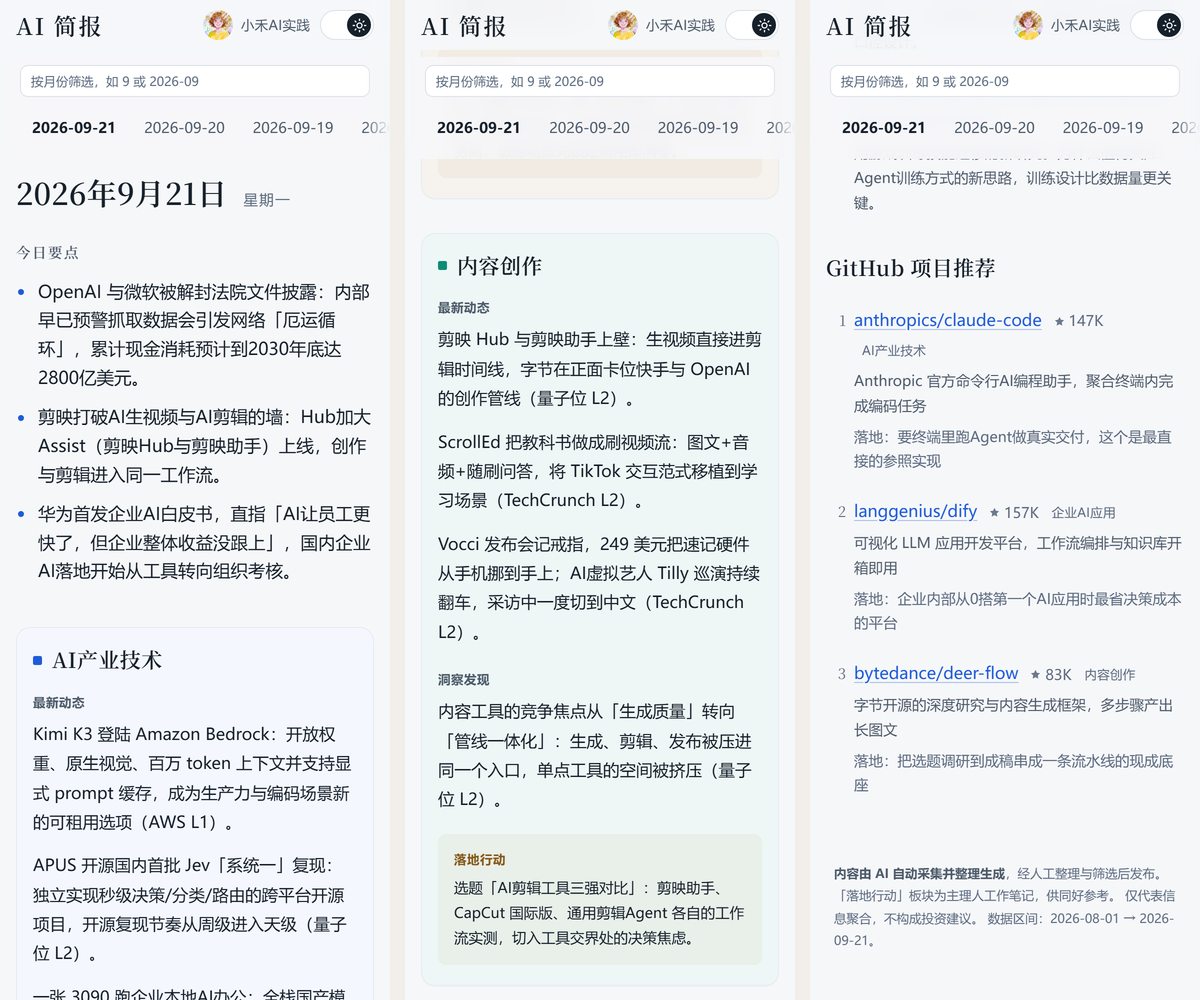Select the 2026-09-21 tab in the 今日要点 panel

point(74,128)
